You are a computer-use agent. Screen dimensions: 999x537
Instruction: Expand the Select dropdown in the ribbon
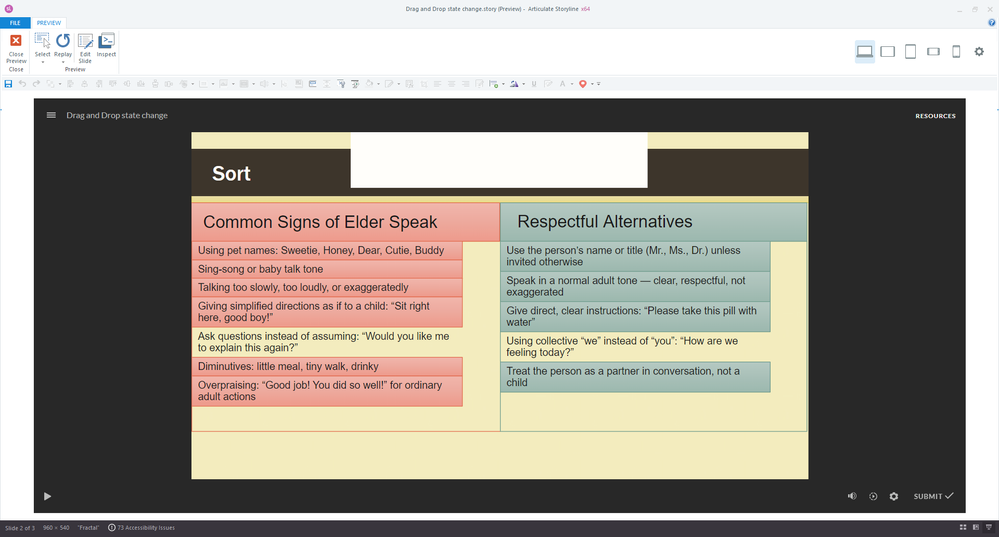(x=43, y=61)
